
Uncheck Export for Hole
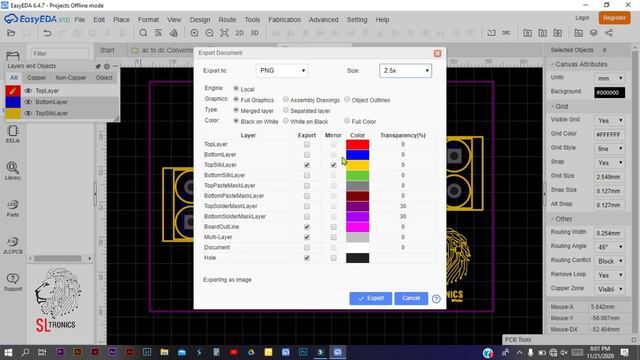pyautogui.click(x=307, y=258)
